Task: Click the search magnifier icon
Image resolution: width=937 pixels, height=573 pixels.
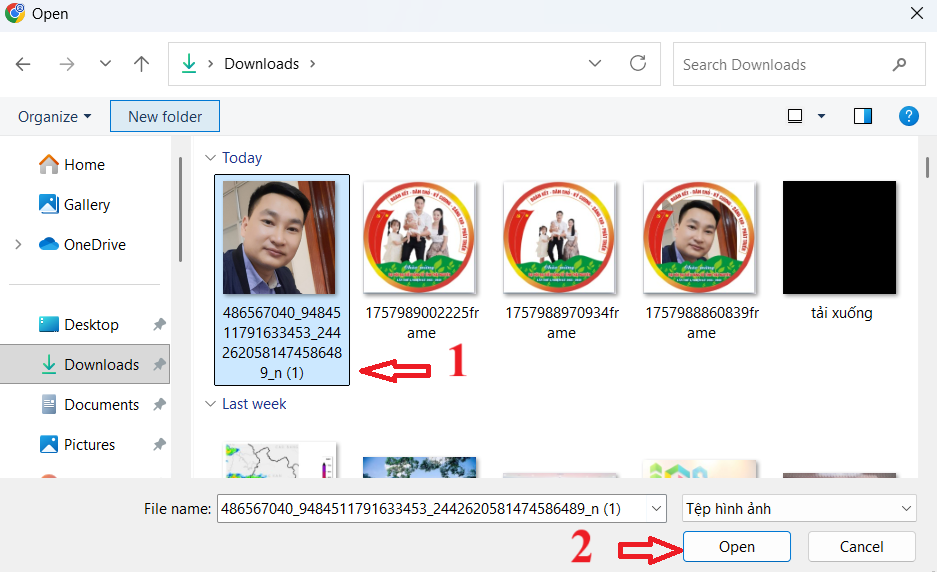Action: pyautogui.click(x=899, y=64)
